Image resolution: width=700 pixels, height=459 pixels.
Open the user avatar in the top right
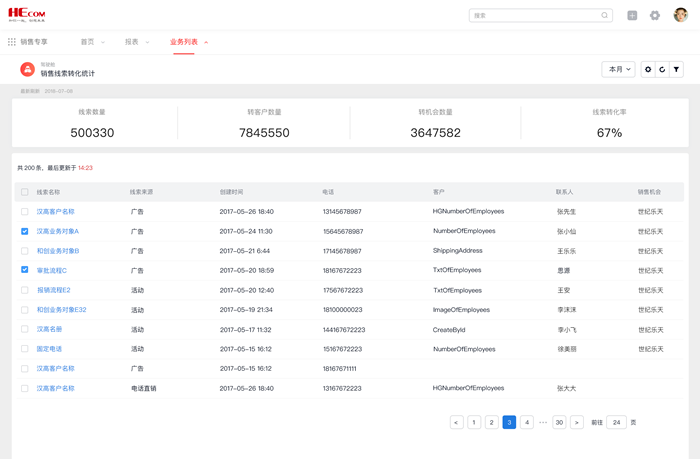pyautogui.click(x=680, y=15)
